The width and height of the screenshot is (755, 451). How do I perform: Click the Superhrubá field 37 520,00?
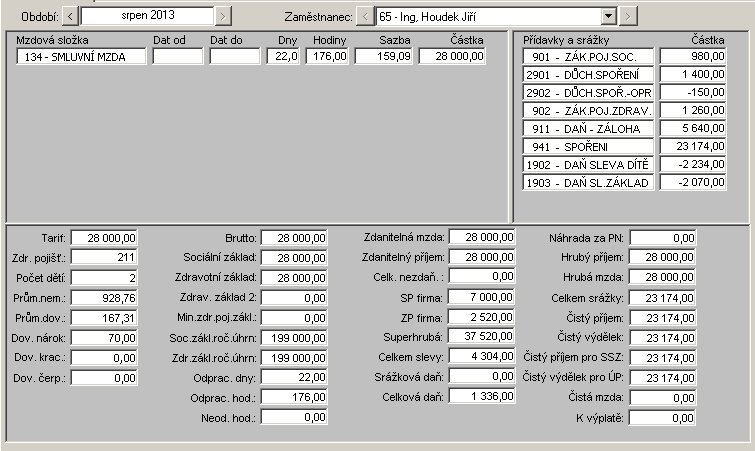coord(482,336)
